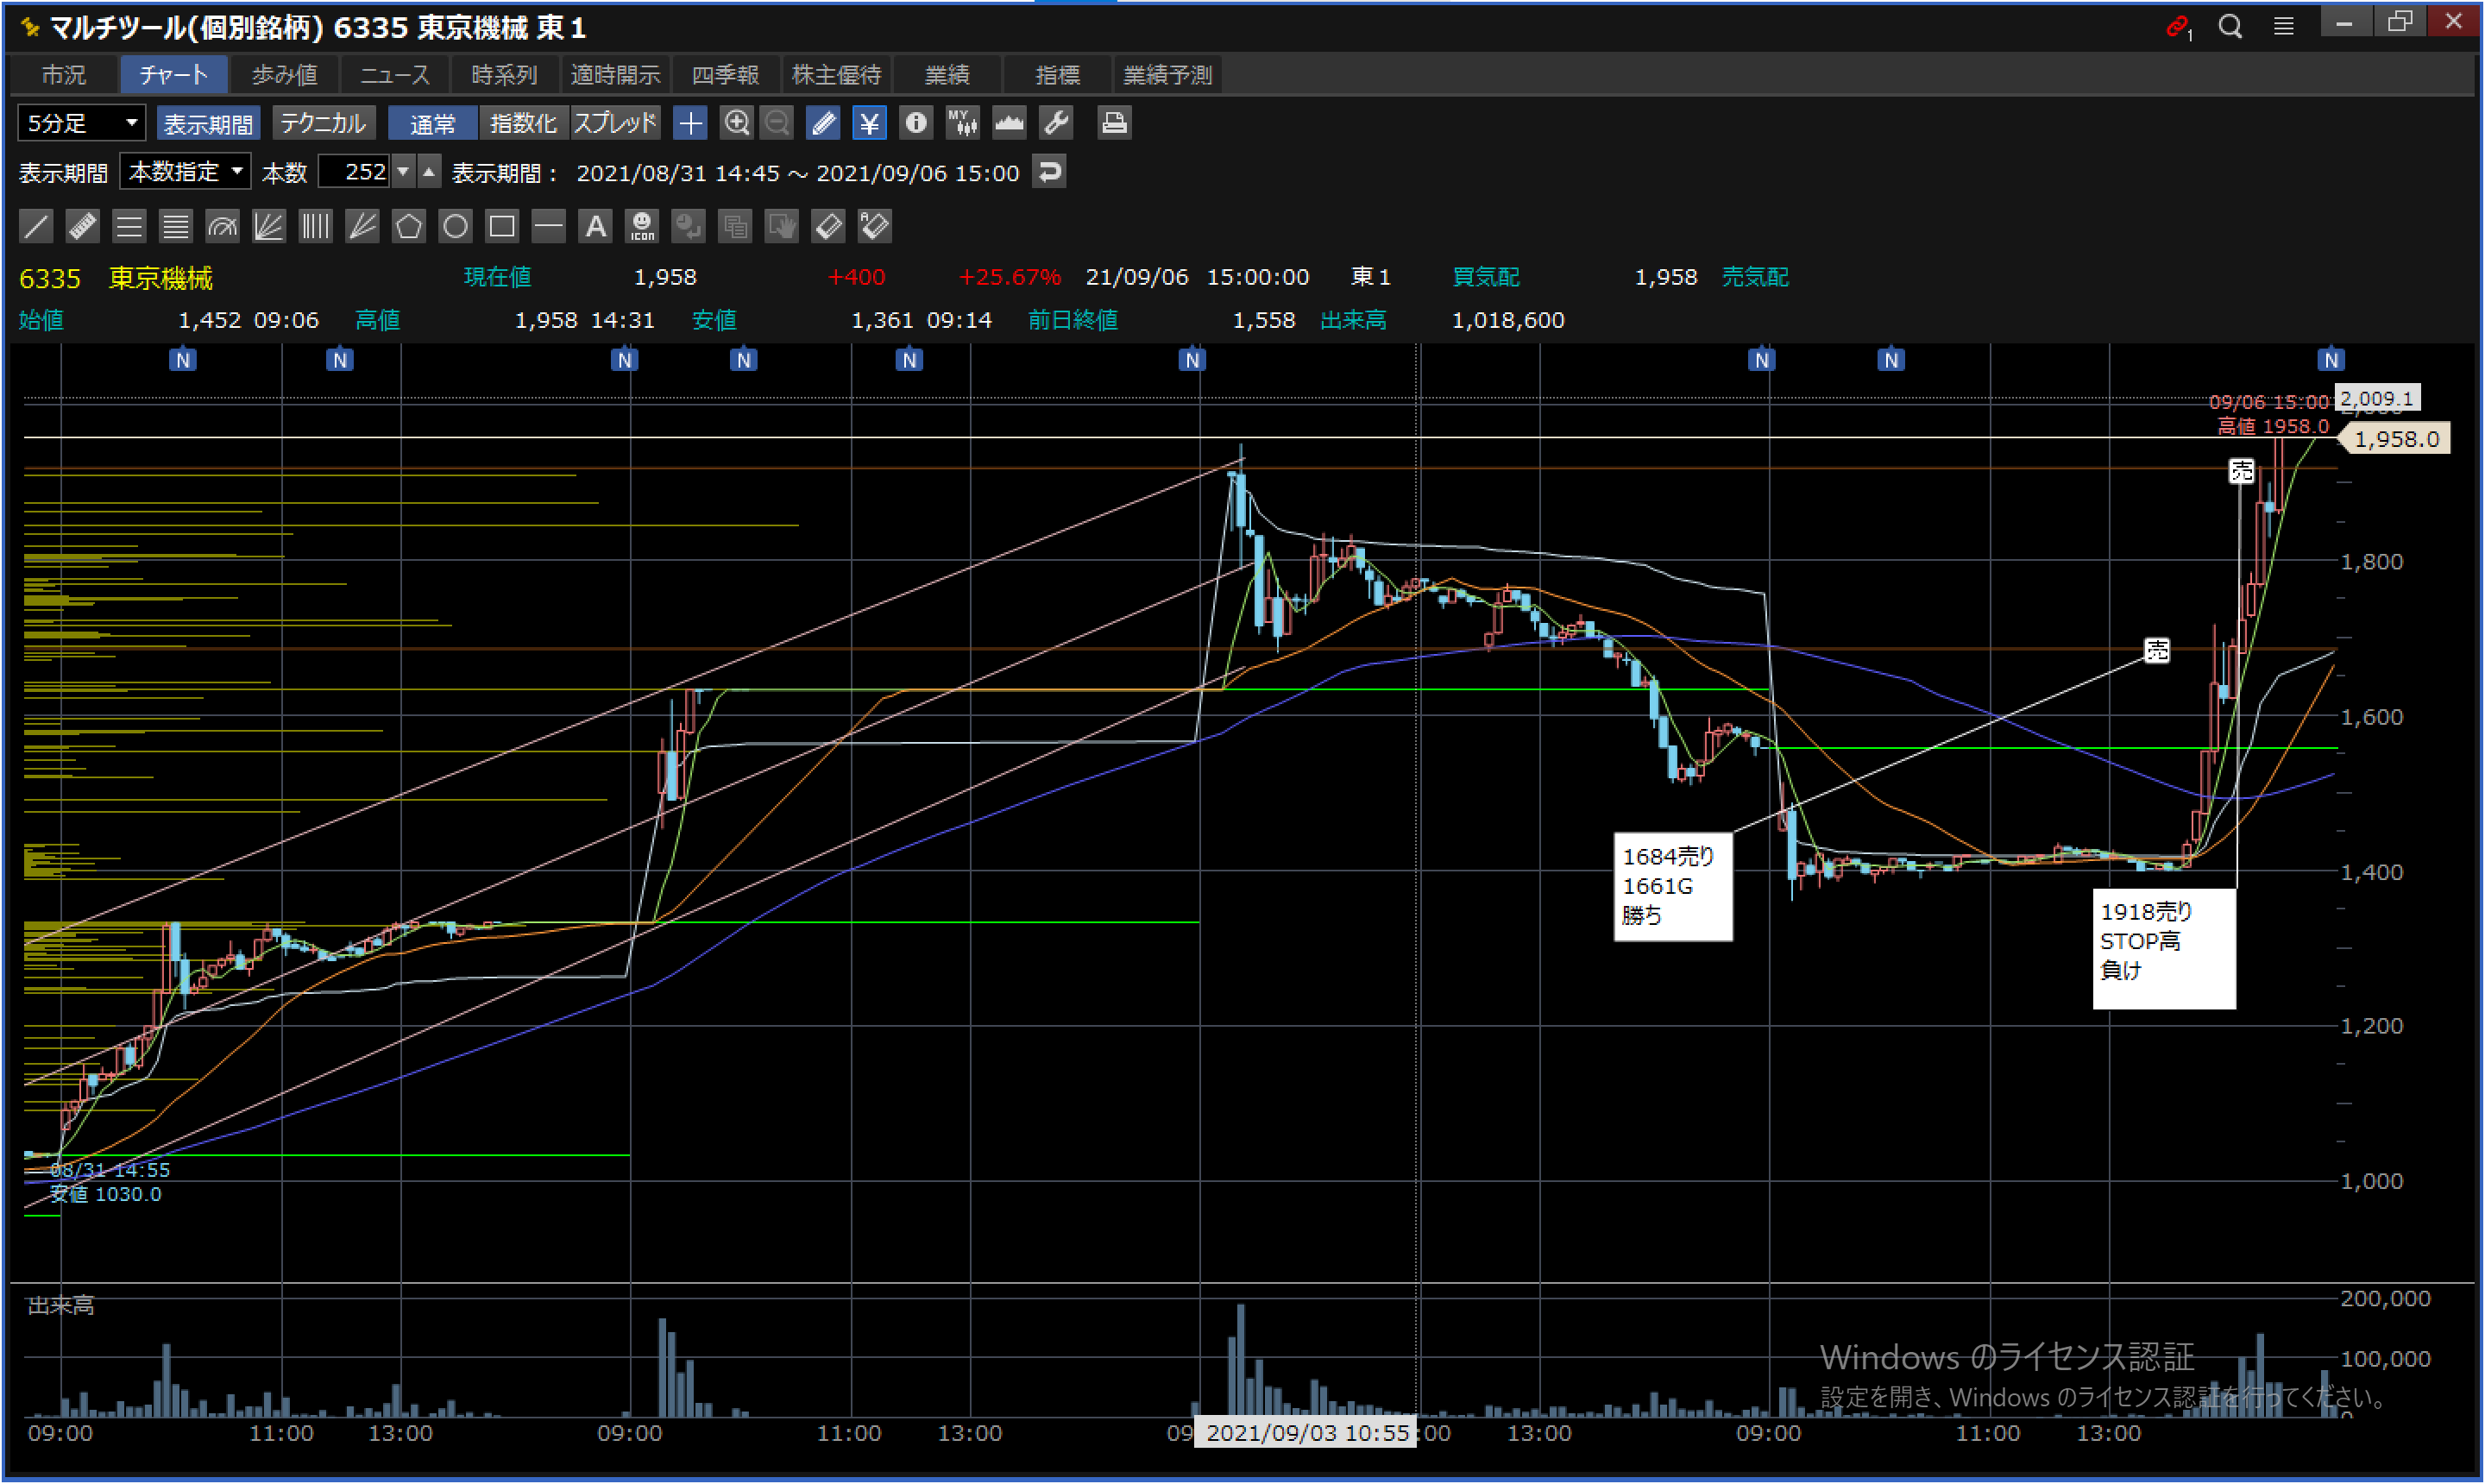Image resolution: width=2485 pixels, height=1484 pixels.
Task: Choose the text annotation A tool
Action: 595,227
